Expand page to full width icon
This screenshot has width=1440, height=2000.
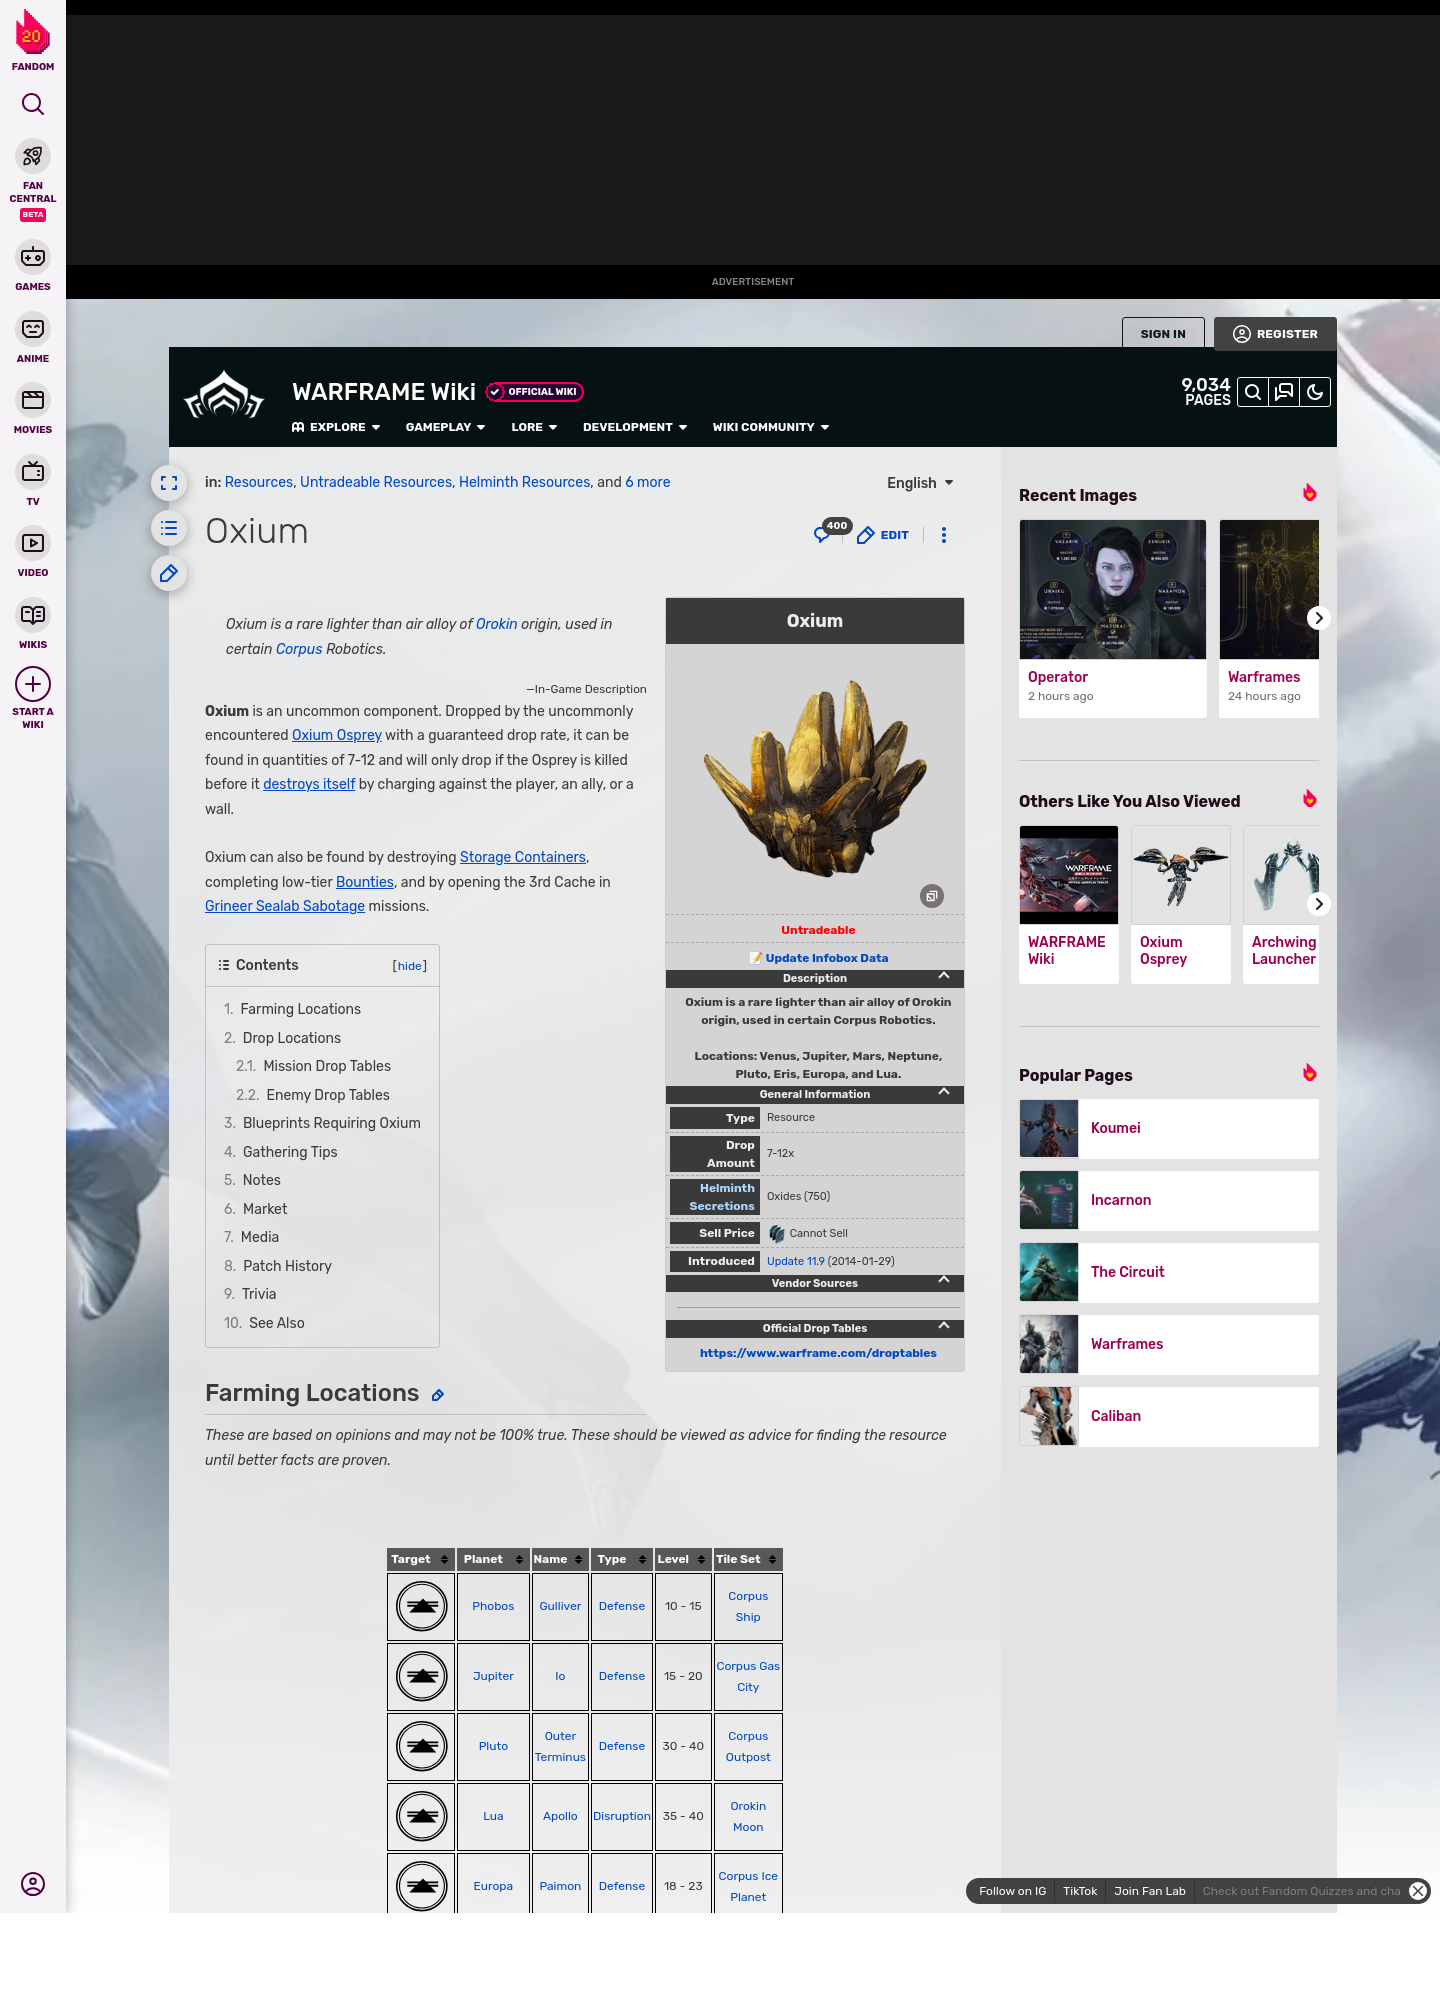click(169, 483)
